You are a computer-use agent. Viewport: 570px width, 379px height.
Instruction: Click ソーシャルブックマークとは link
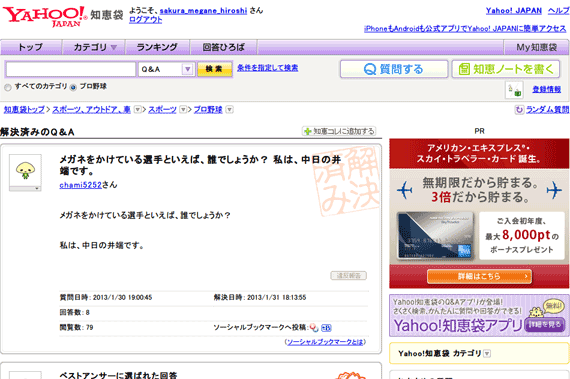[325, 342]
